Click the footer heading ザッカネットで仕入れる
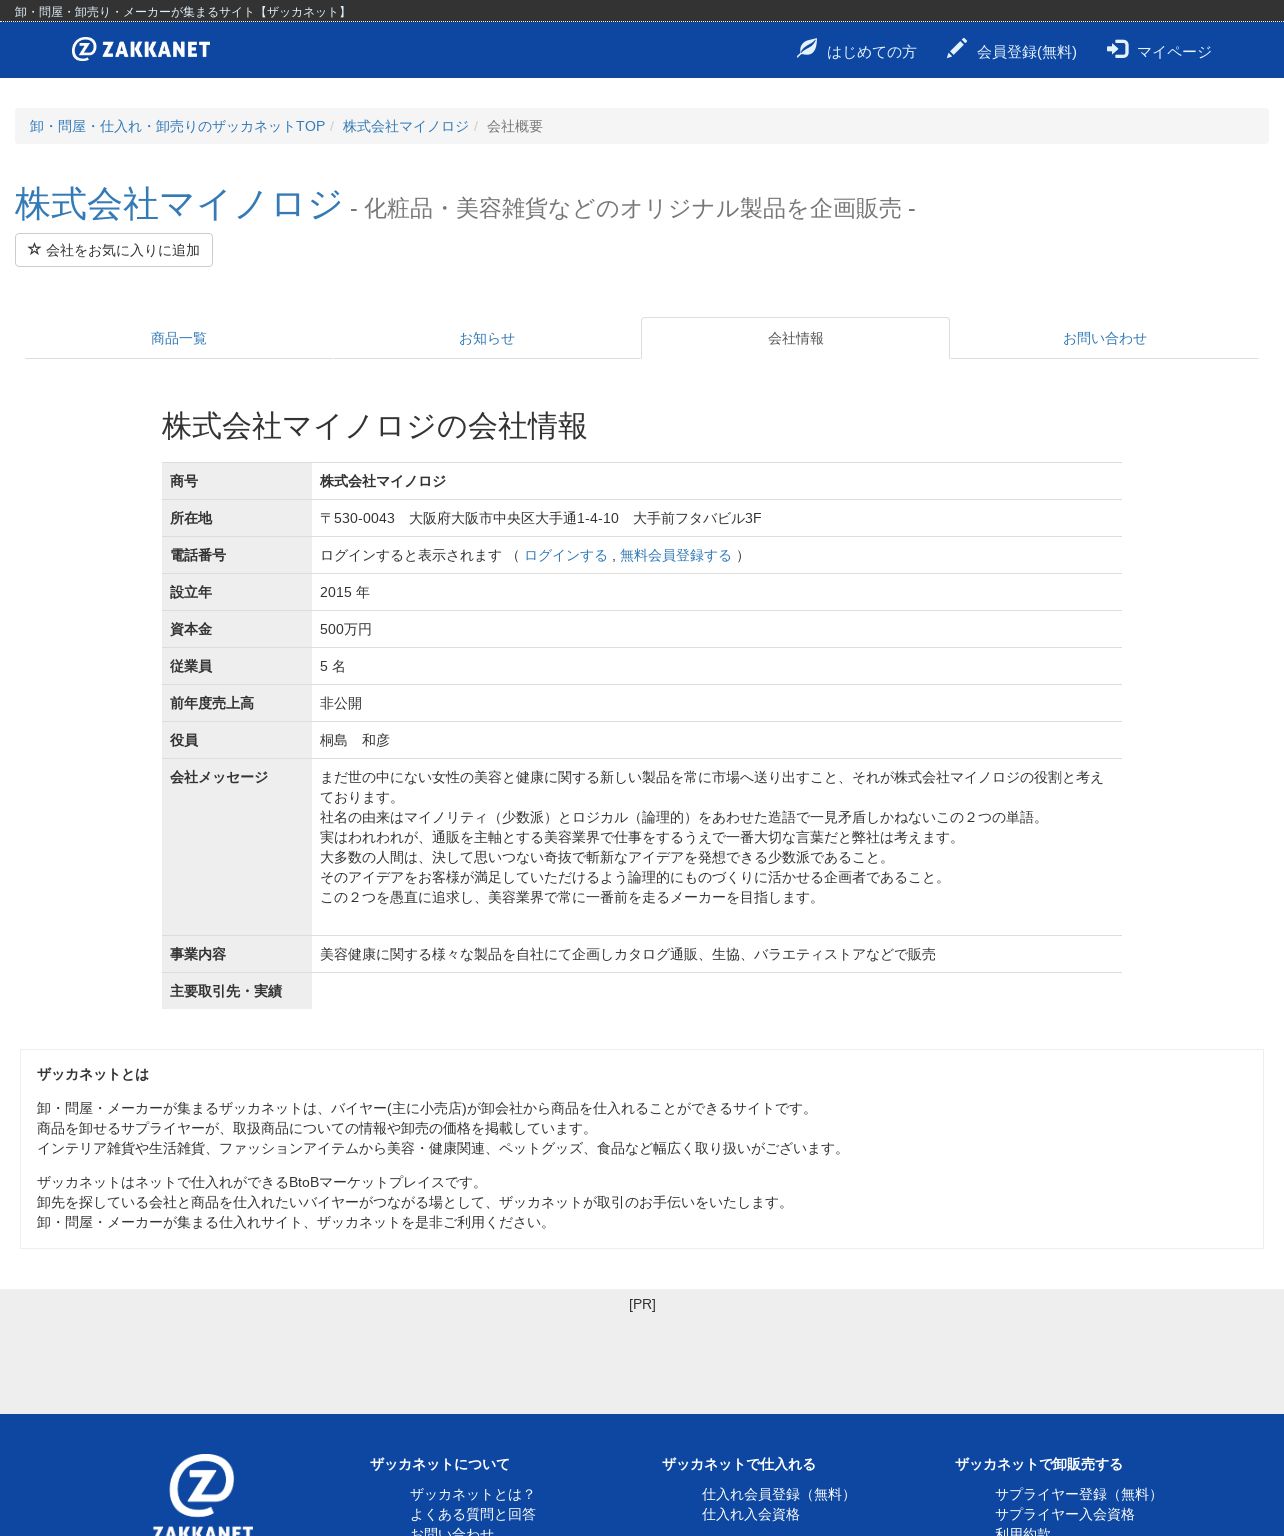Screen dimensions: 1284x1536 click(x=739, y=1464)
